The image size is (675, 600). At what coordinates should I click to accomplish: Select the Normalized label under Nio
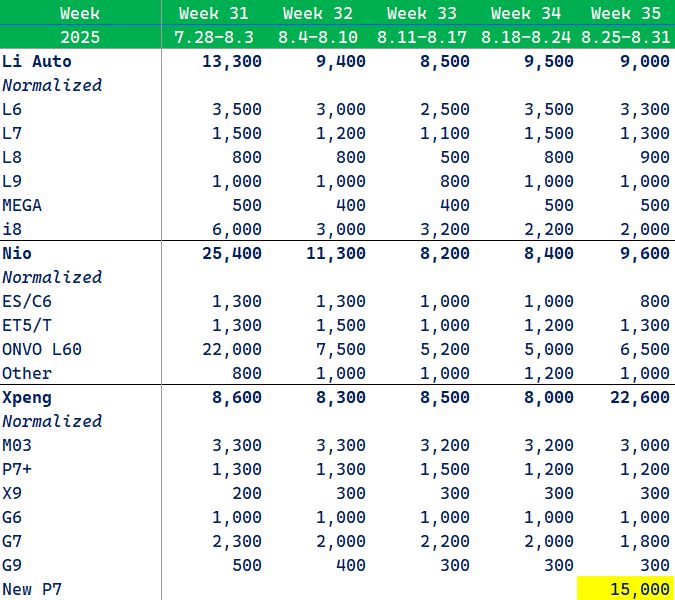tap(52, 278)
